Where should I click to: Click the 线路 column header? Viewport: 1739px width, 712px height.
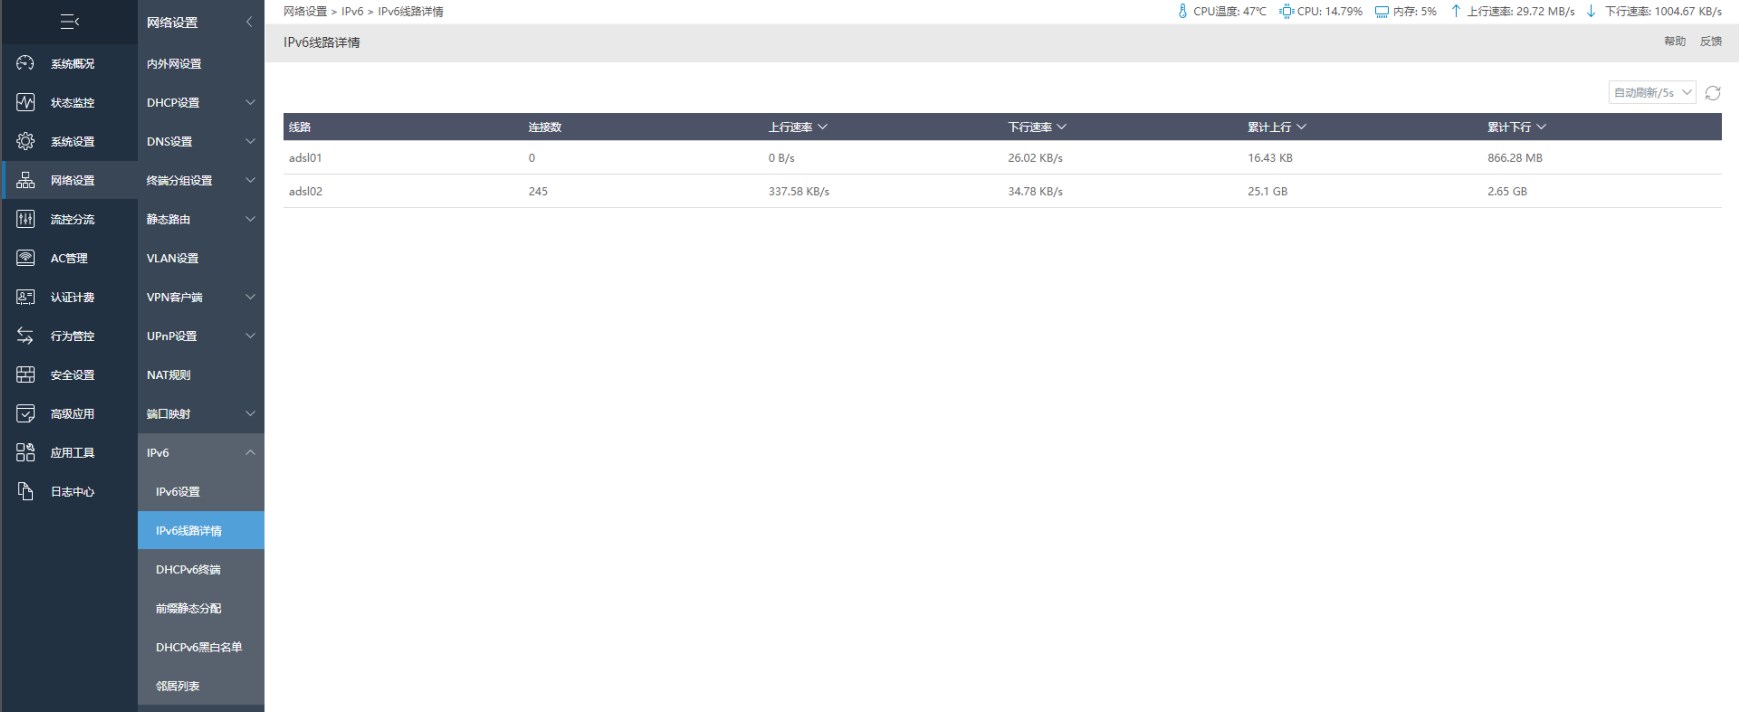300,127
